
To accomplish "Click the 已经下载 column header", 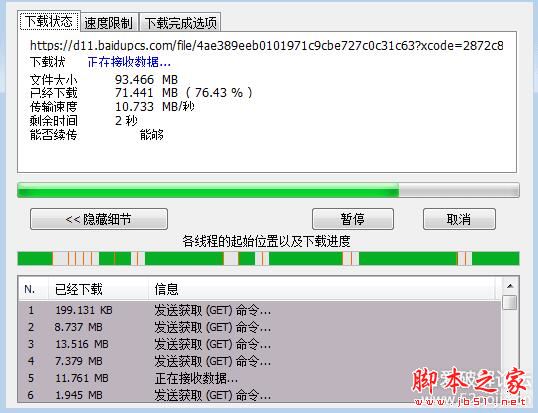I will (98, 289).
